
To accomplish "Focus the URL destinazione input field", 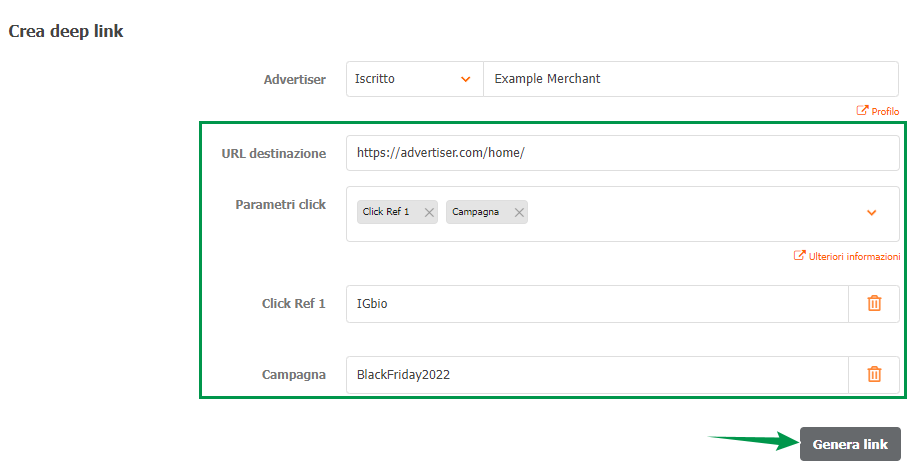I will click(x=621, y=153).
